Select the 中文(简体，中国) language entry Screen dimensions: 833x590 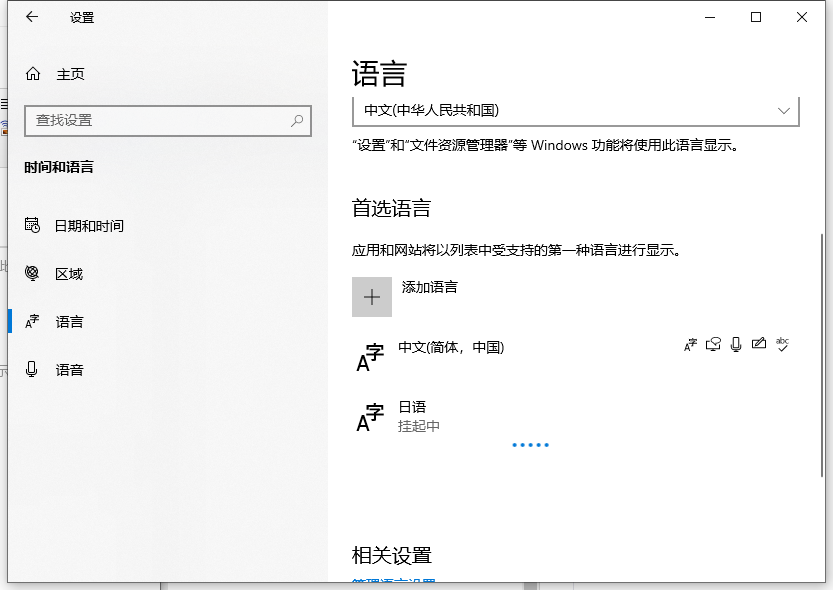576,355
